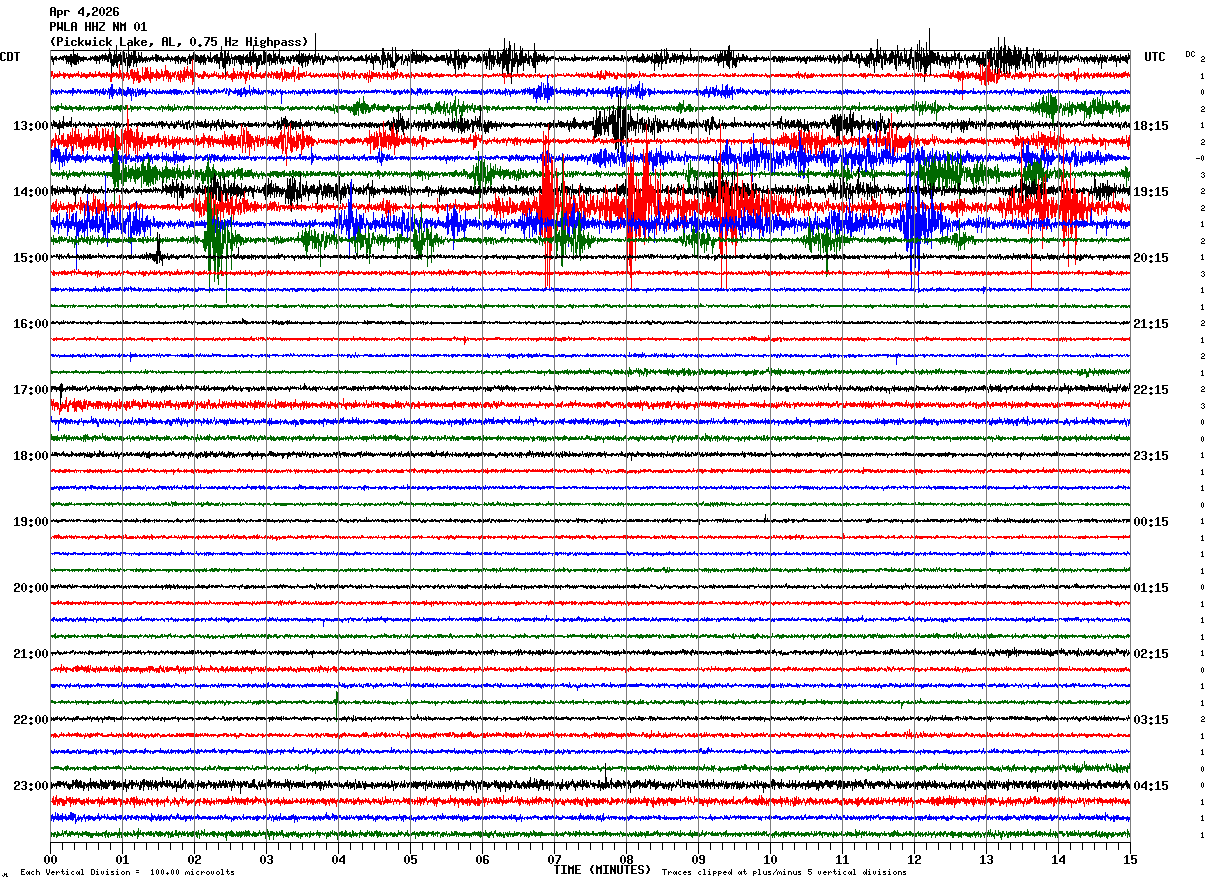Select the 22:00 CDT row label

(31, 720)
